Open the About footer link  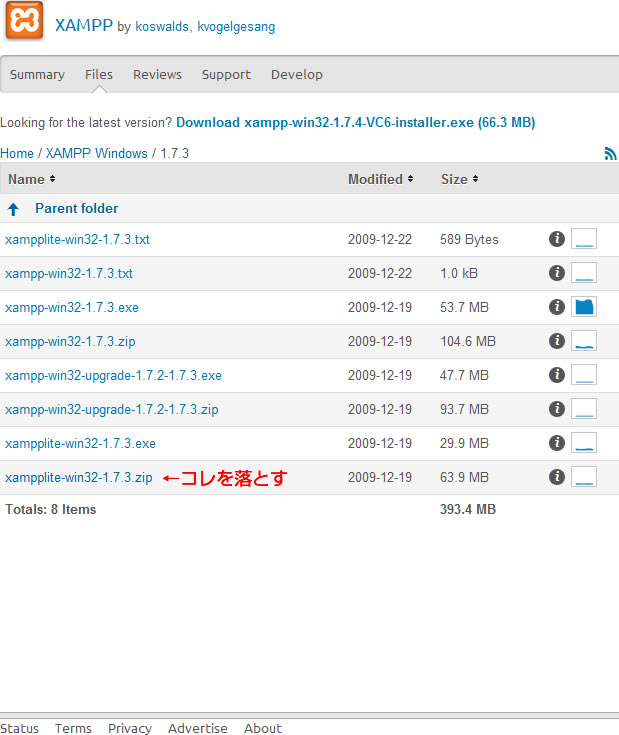(x=263, y=728)
